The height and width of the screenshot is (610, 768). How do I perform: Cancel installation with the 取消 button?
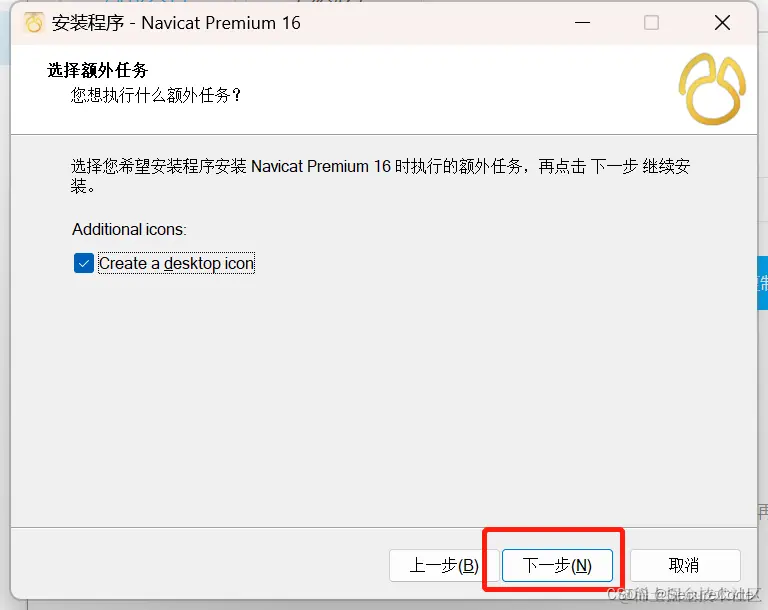coord(685,565)
